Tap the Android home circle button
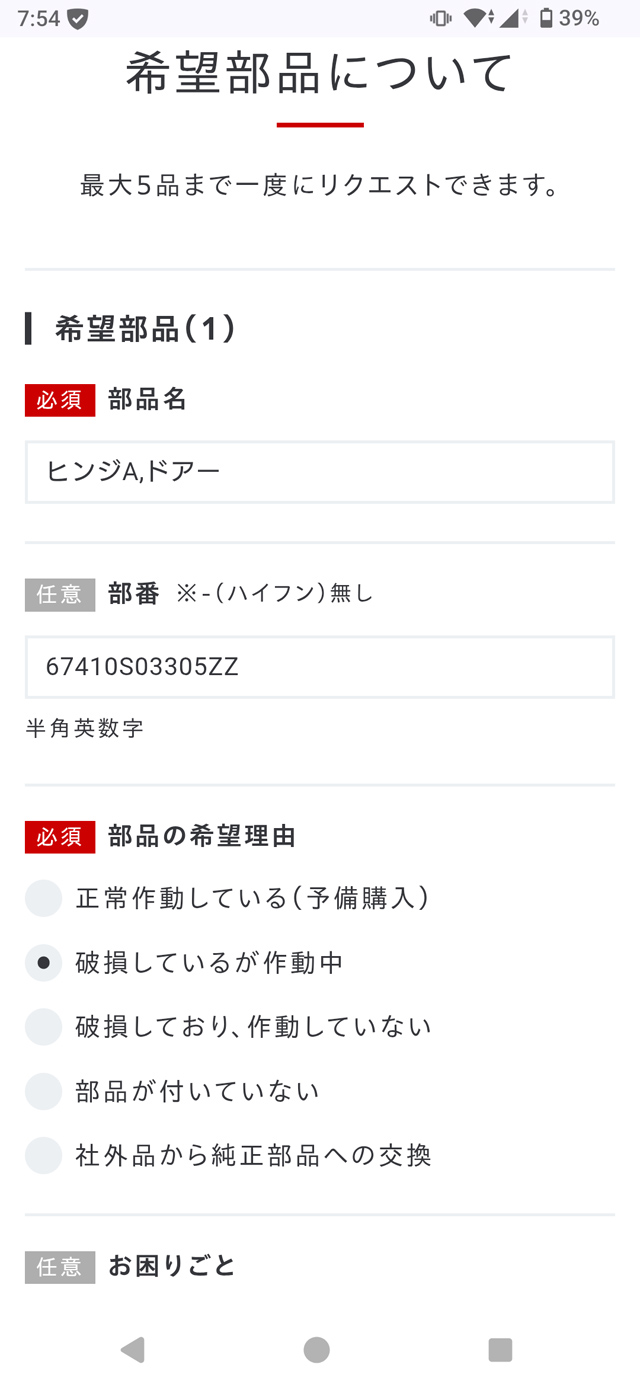This screenshot has height=1387, width=640. click(x=316, y=1350)
